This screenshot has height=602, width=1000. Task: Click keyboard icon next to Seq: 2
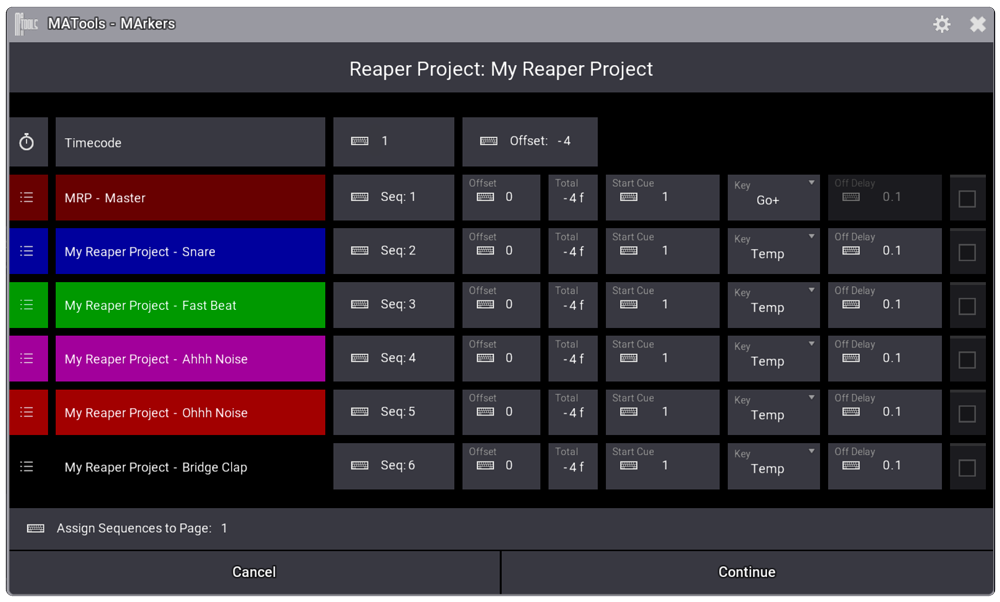tap(360, 251)
